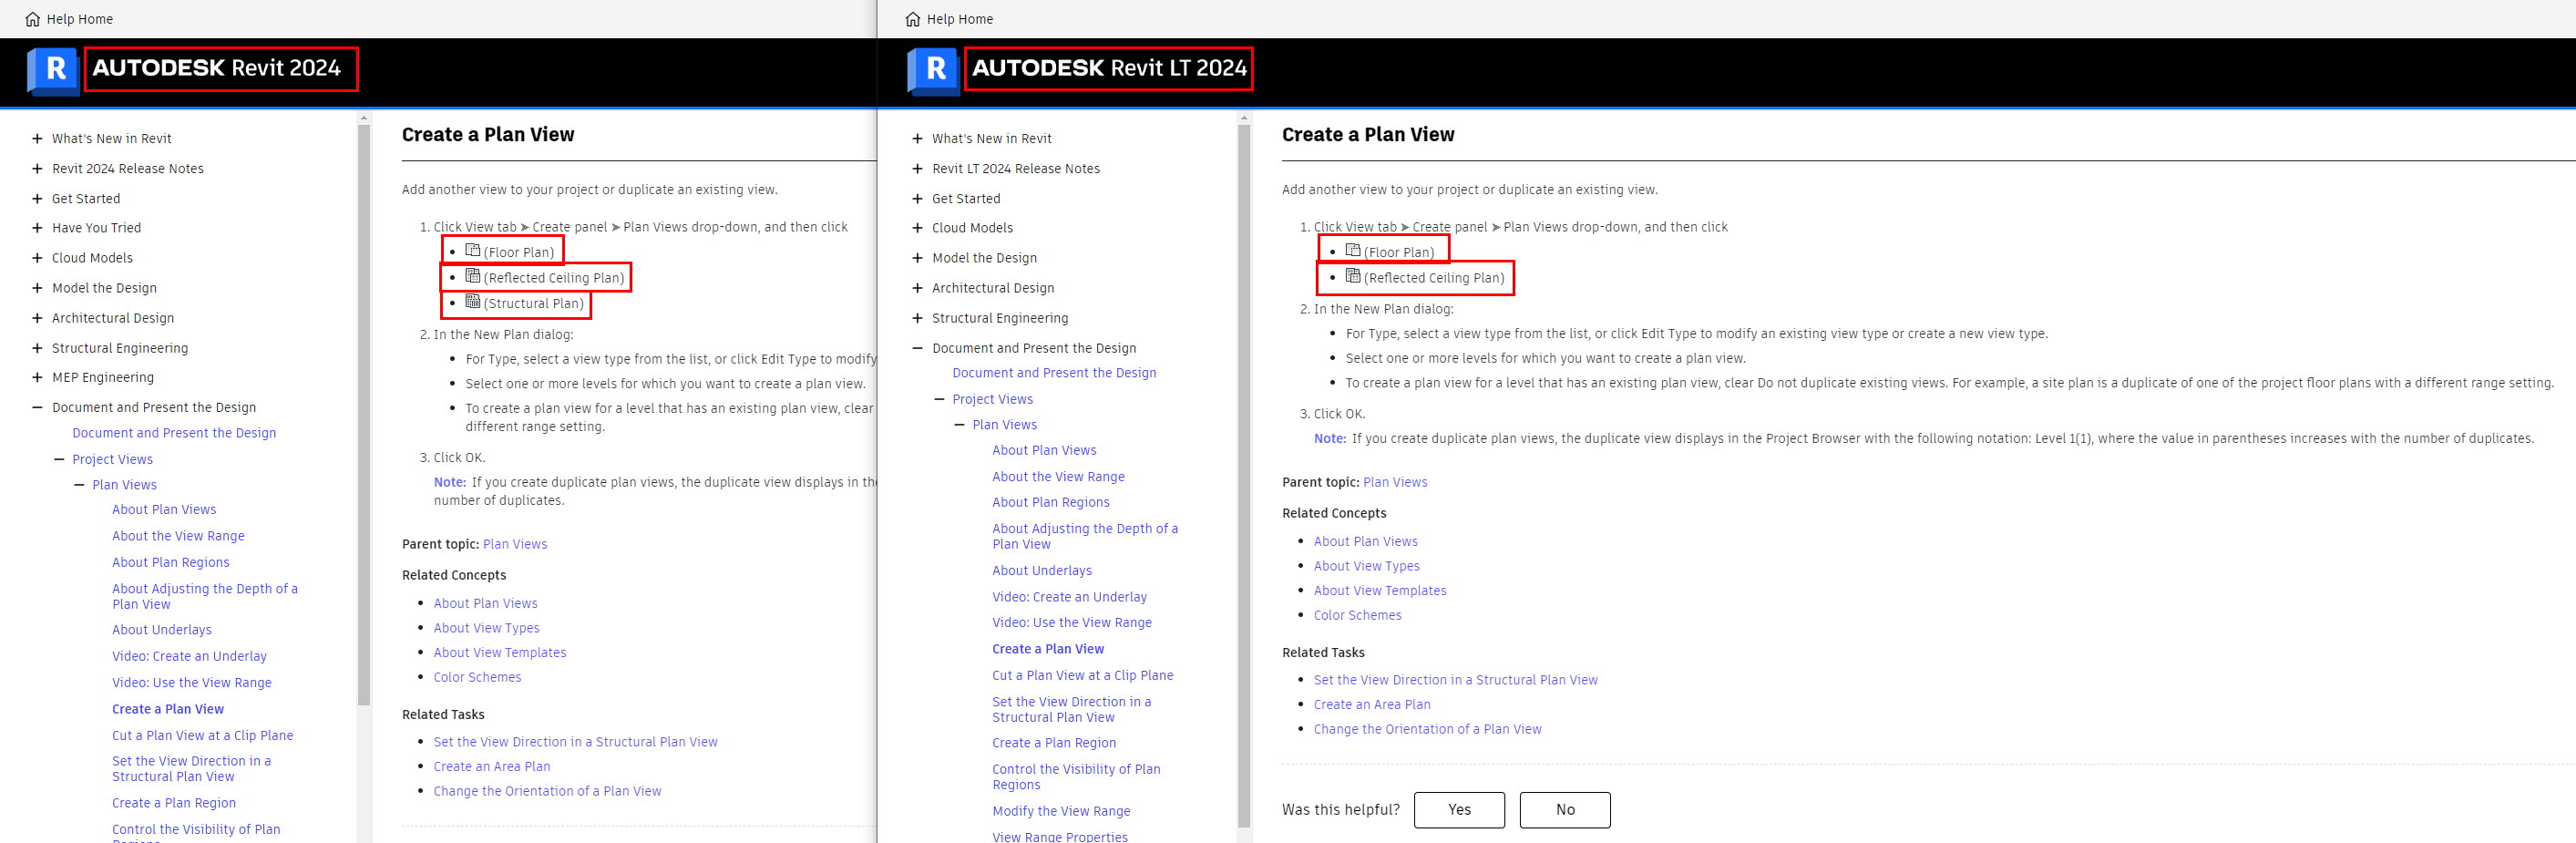The image size is (2576, 843).
Task: Open Color Schemes under Revit 2024 Related Concepts
Action: [x=477, y=677]
